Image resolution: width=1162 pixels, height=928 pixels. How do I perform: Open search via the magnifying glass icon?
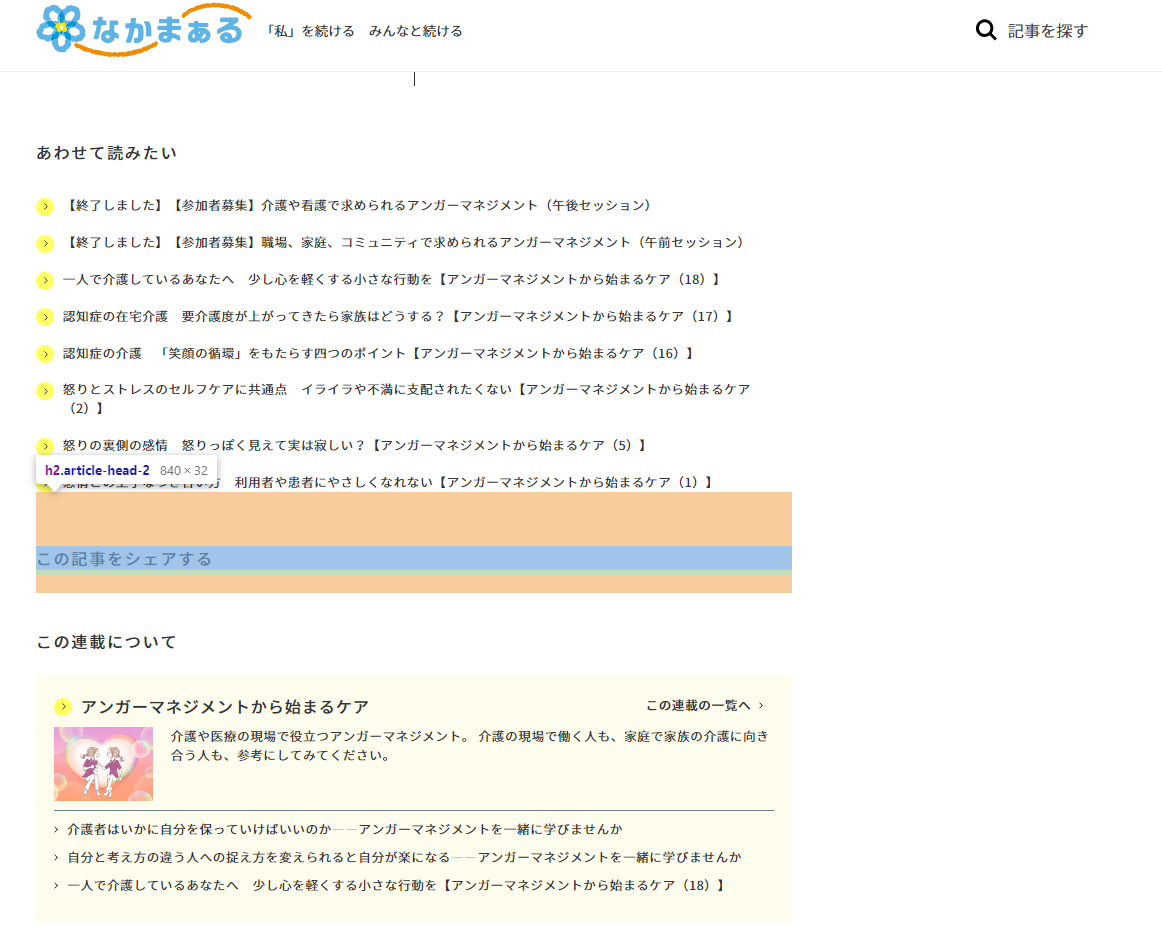pyautogui.click(x=985, y=31)
